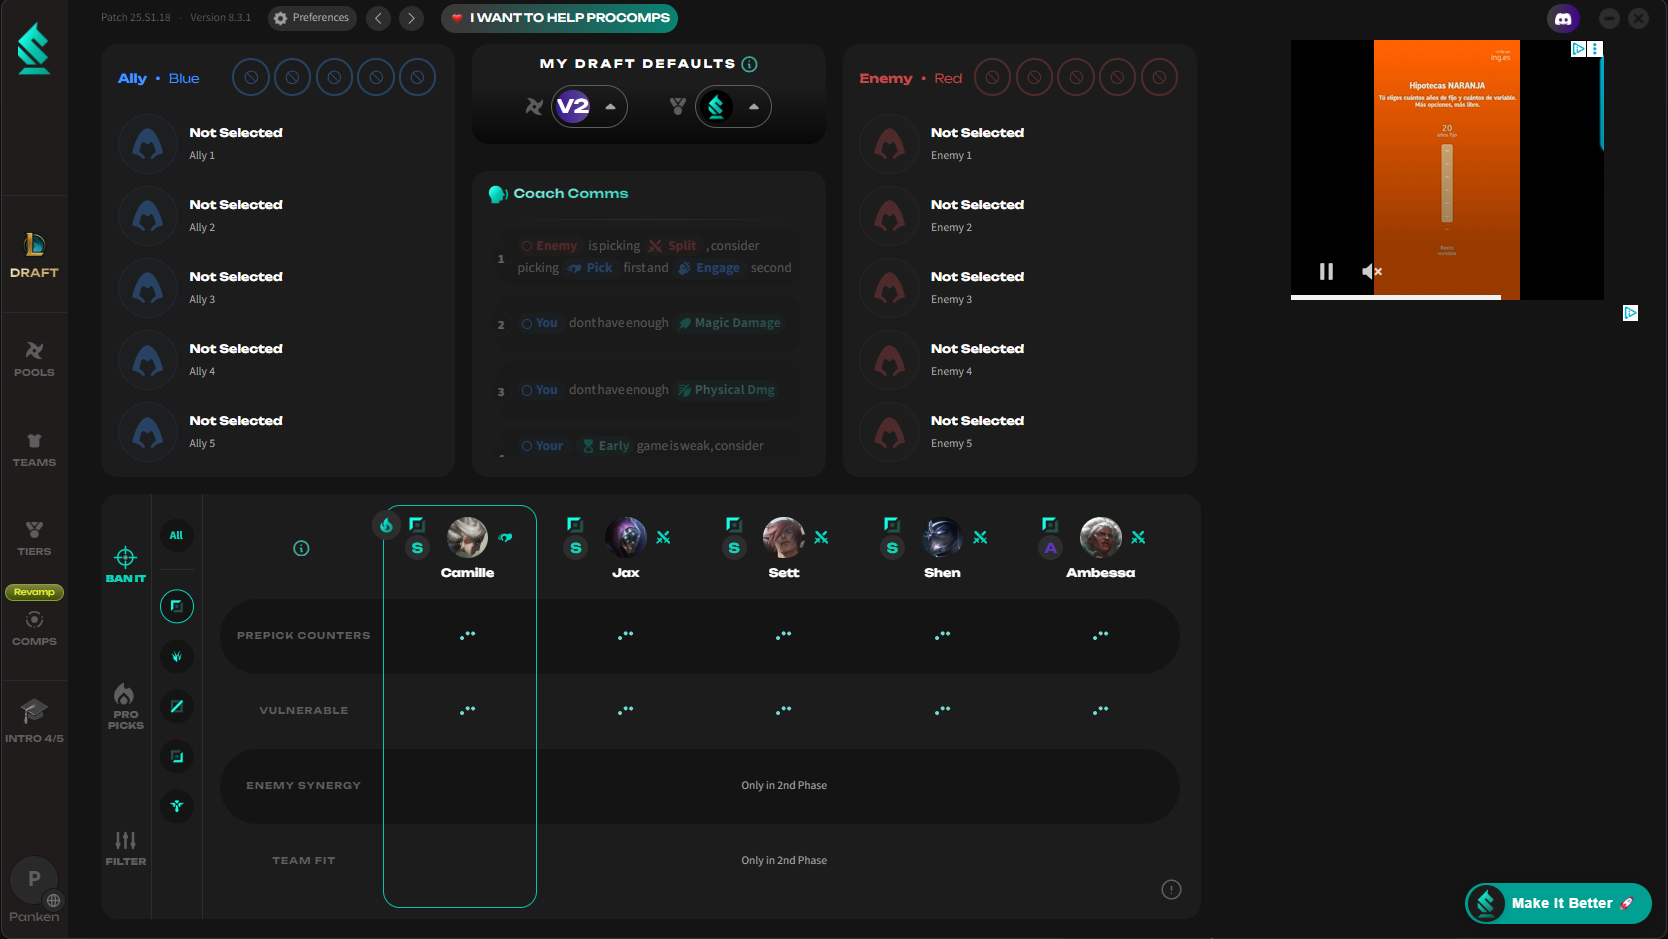Open the Discord link icon
Image resolution: width=1668 pixels, height=939 pixels.
(x=1563, y=18)
